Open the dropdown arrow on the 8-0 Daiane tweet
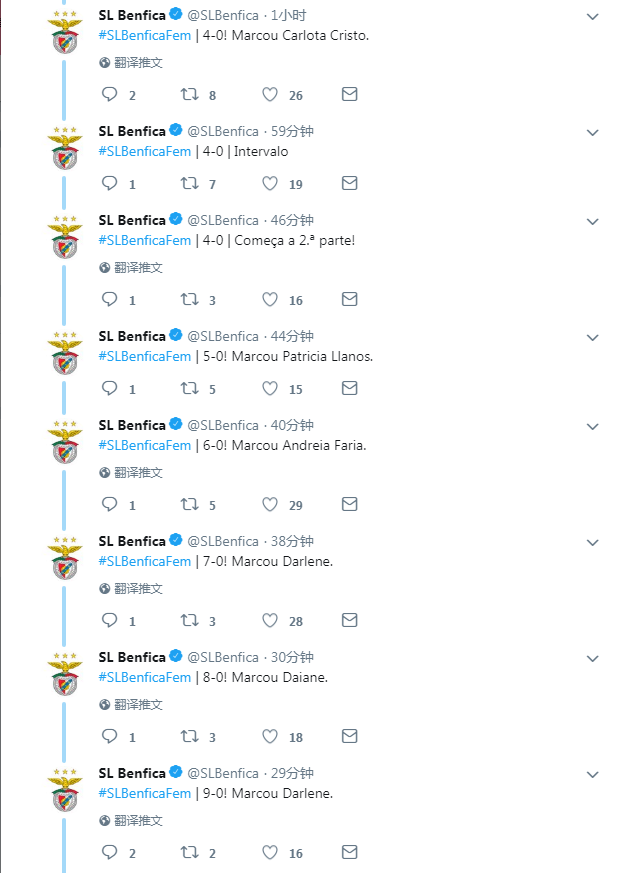This screenshot has height=873, width=636. pos(593,658)
